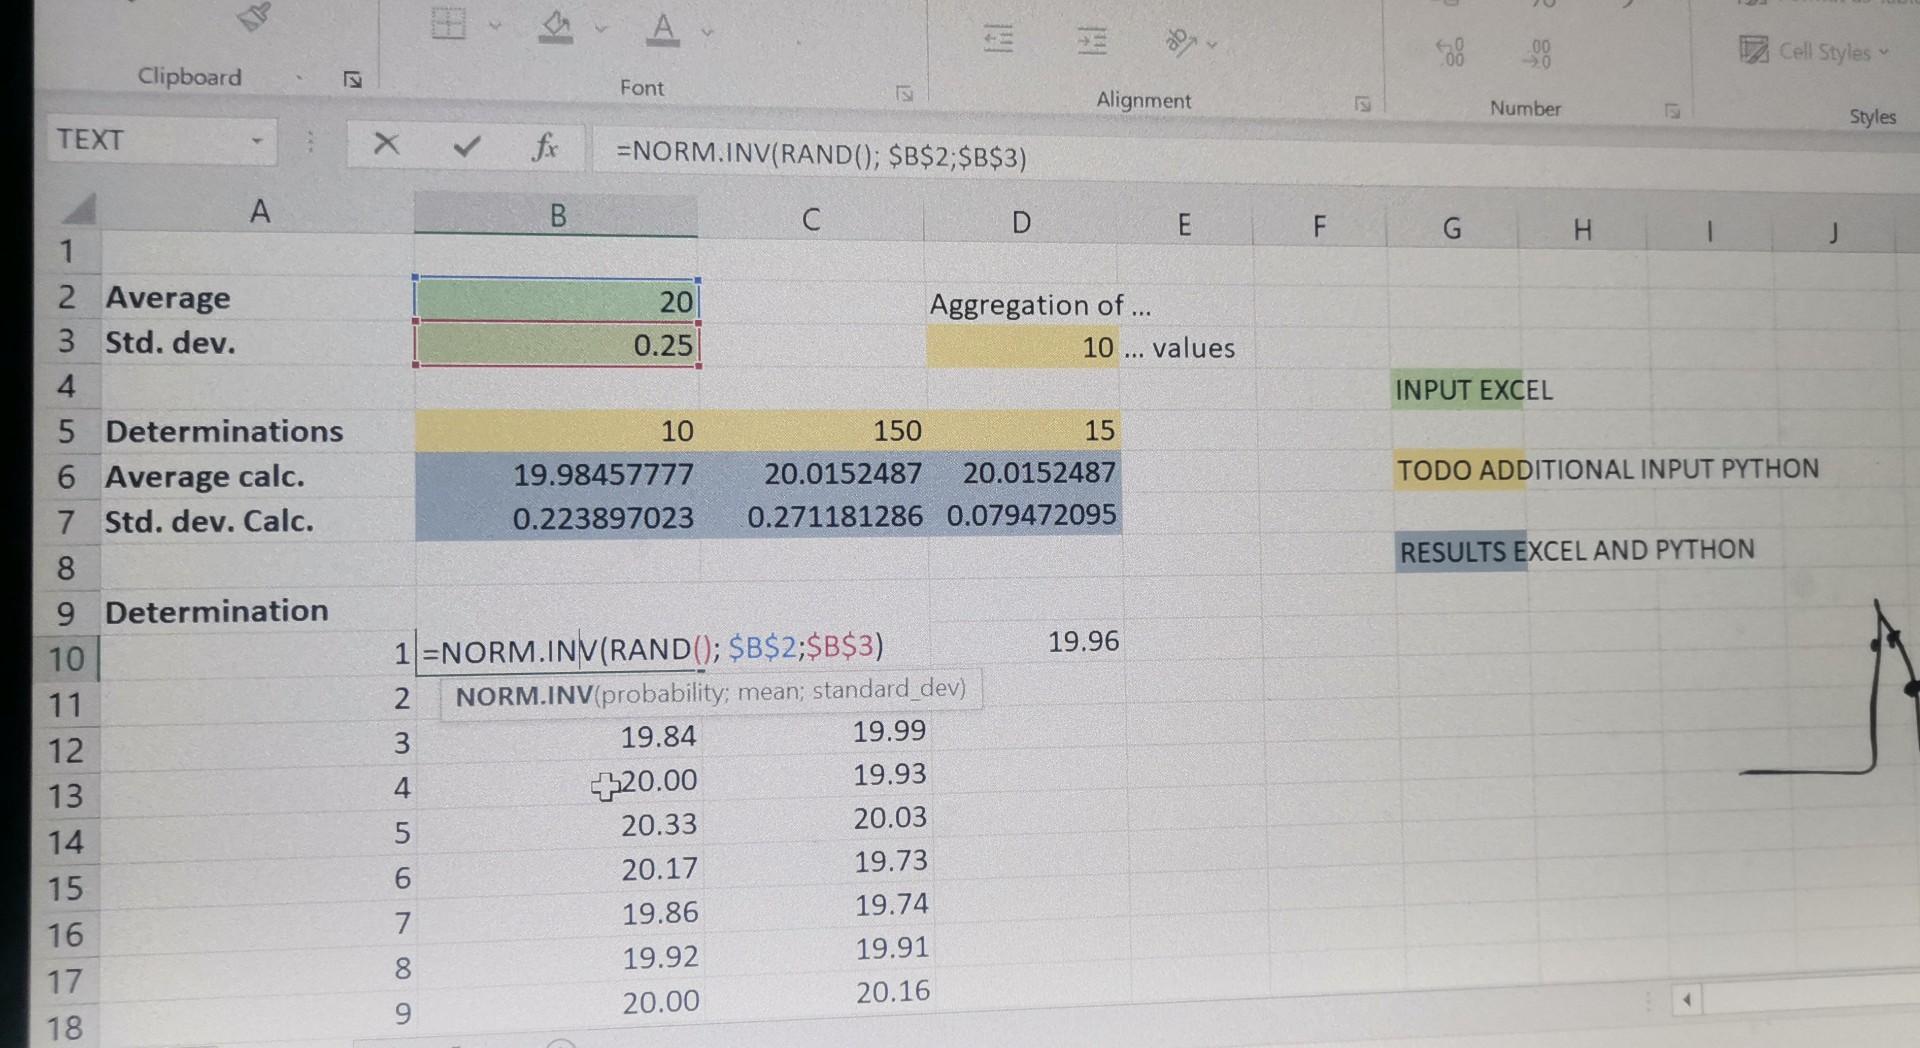Image resolution: width=1920 pixels, height=1048 pixels.
Task: Click the Select All corner triangle
Action: click(78, 208)
